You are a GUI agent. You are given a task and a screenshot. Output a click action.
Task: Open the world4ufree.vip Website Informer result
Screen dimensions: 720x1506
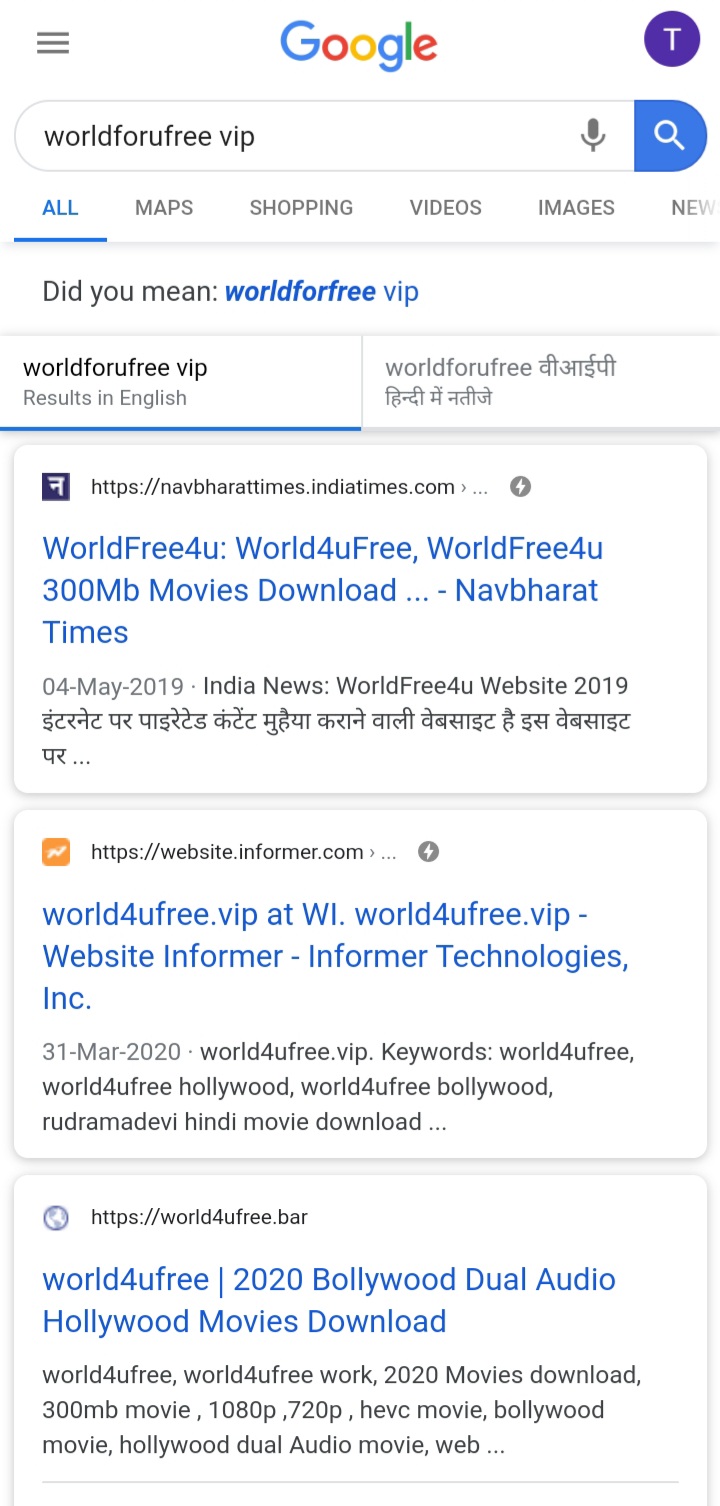335,956
